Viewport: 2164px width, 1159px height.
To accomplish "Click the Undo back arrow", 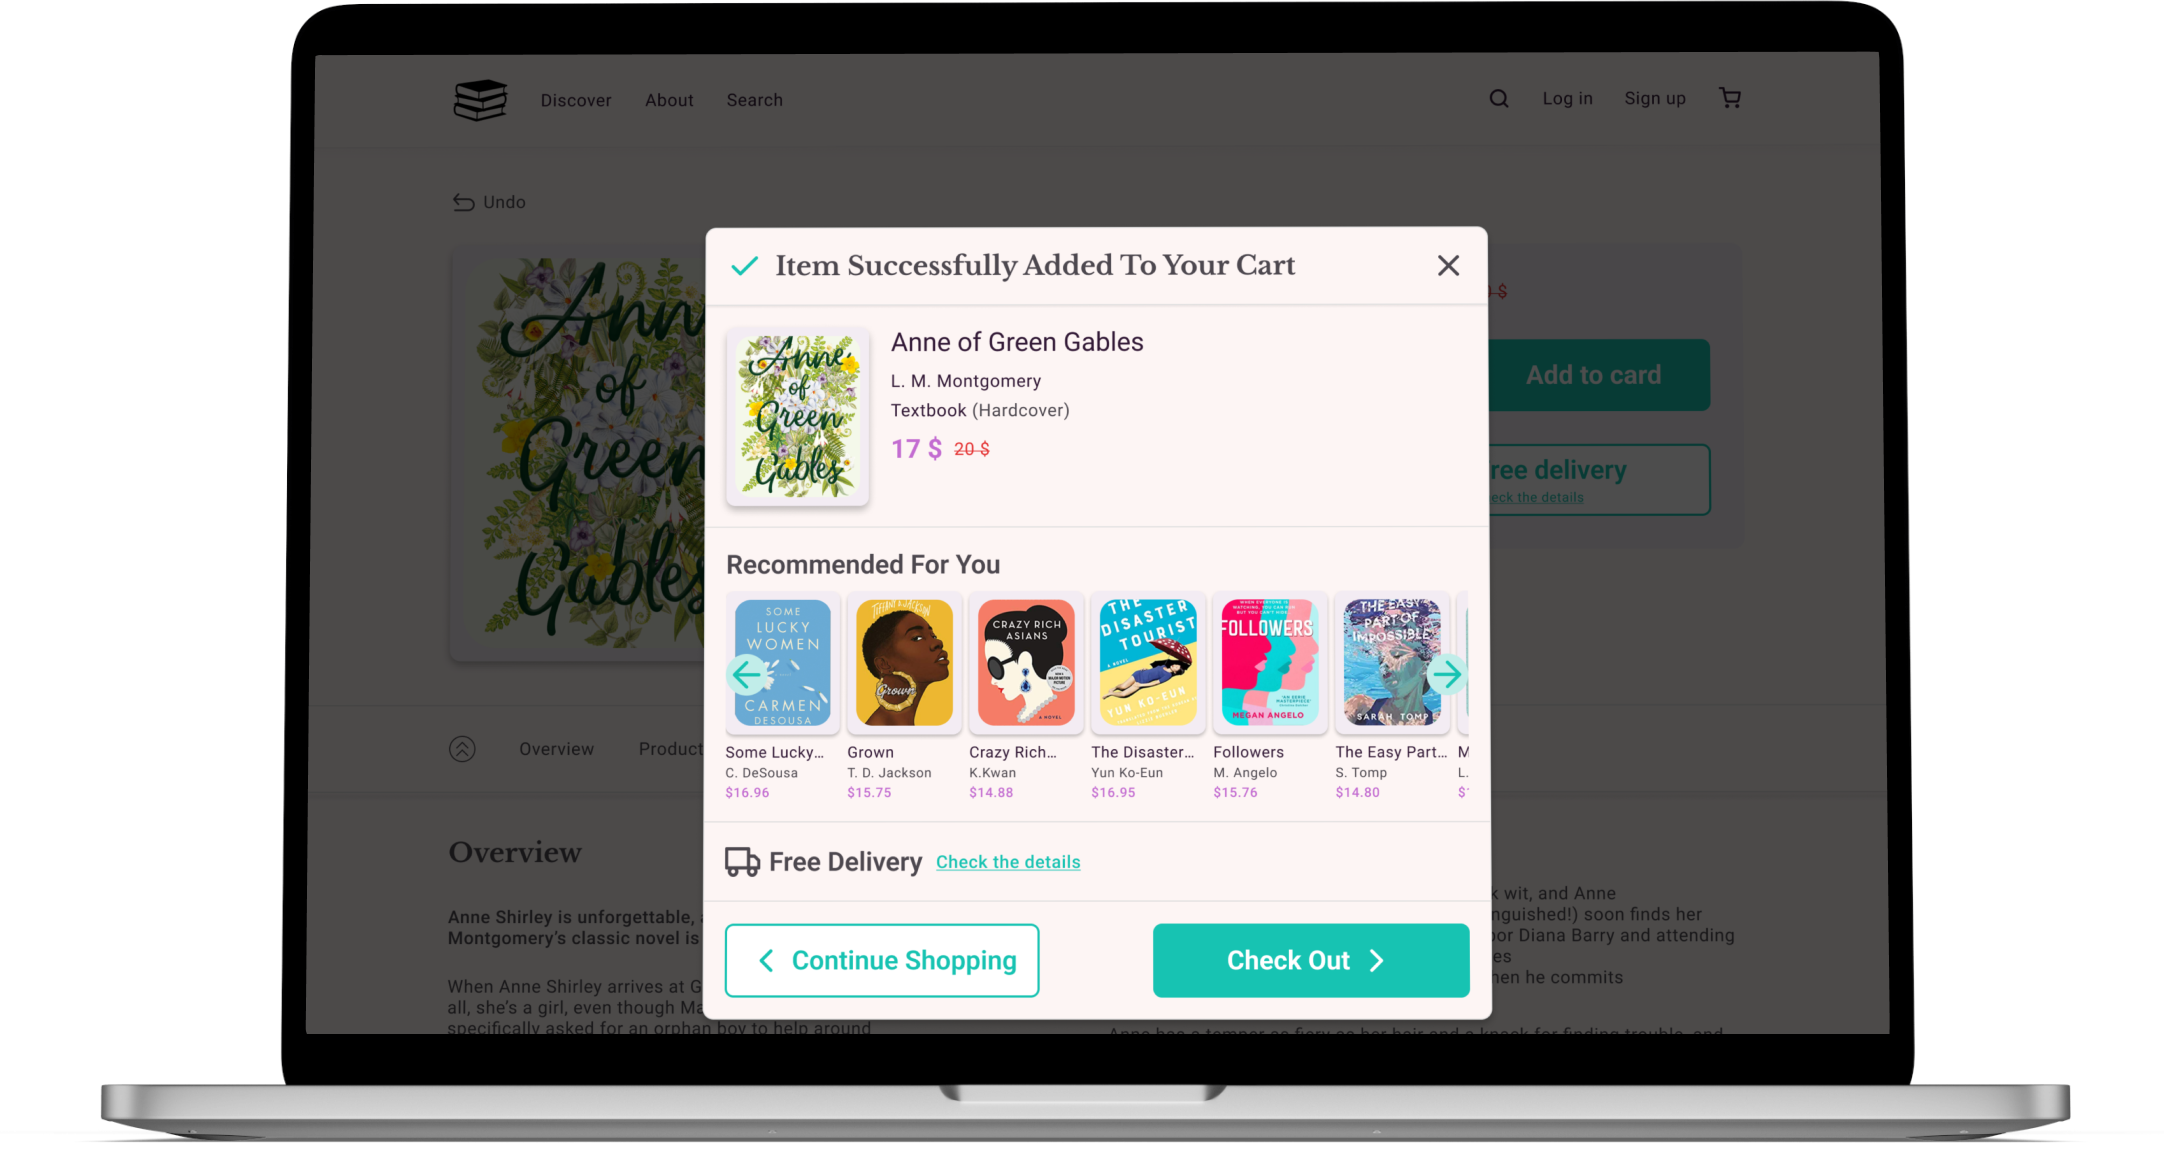I will point(463,202).
